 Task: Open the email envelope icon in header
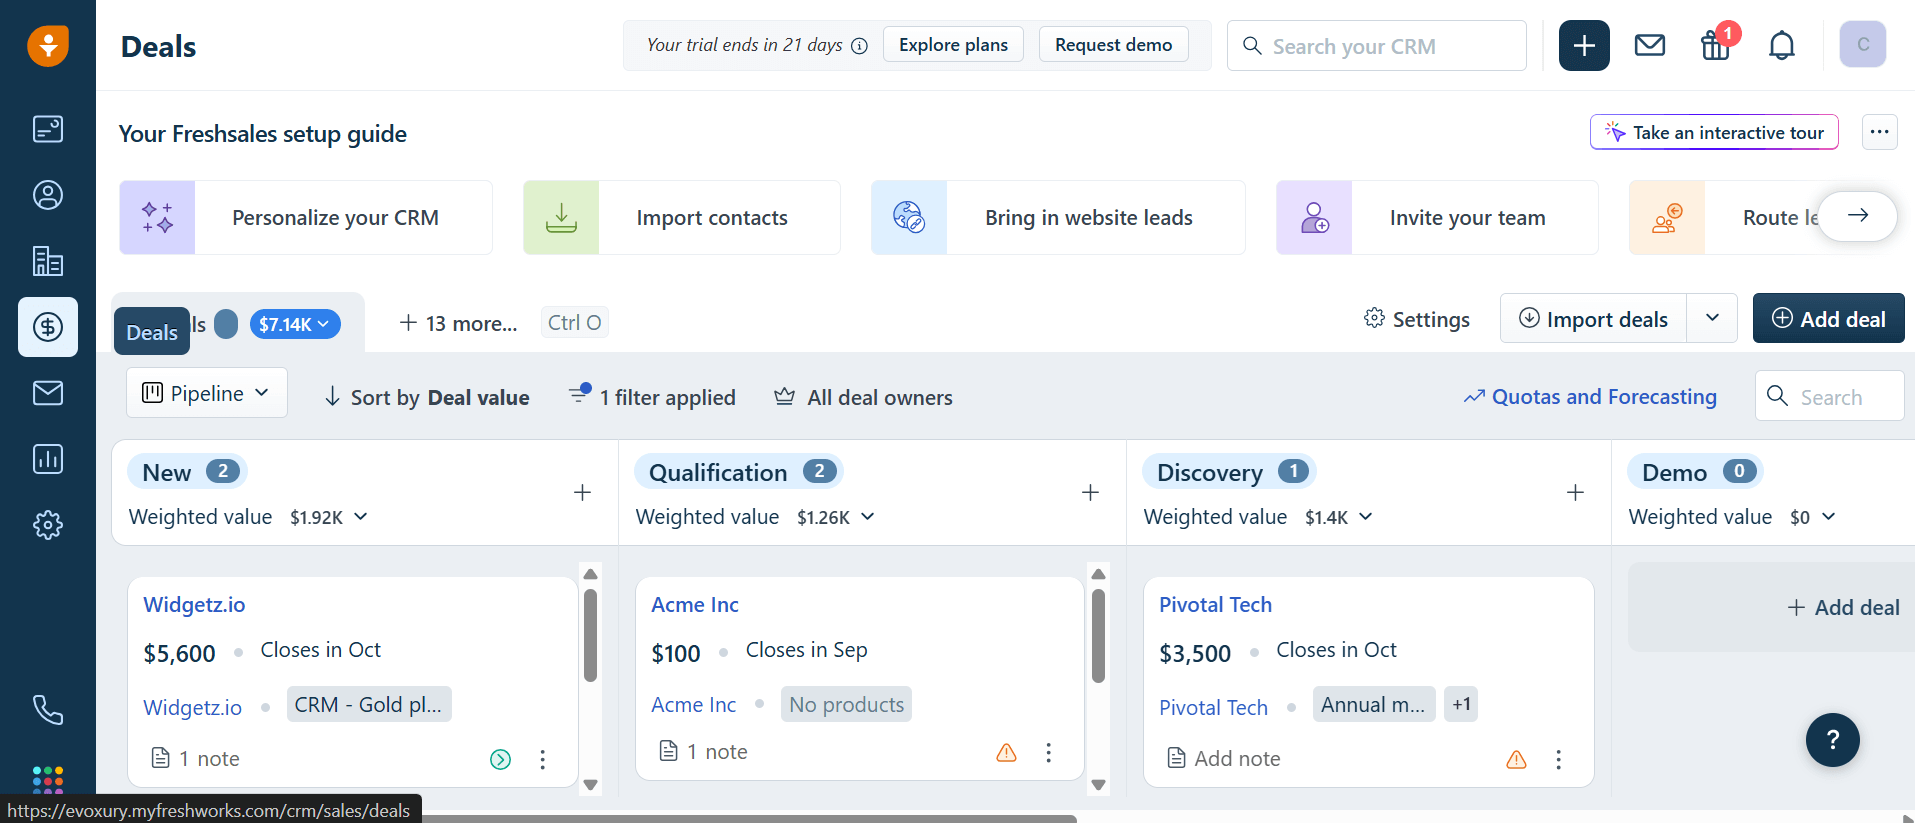[1649, 45]
